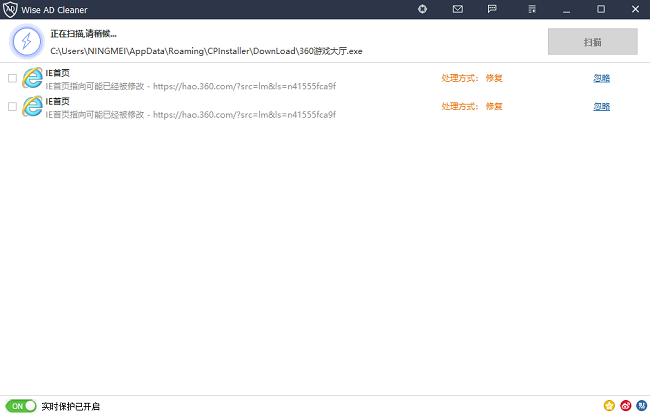Click the scanning path ending in 360游戏大厅.exe

tap(206, 51)
